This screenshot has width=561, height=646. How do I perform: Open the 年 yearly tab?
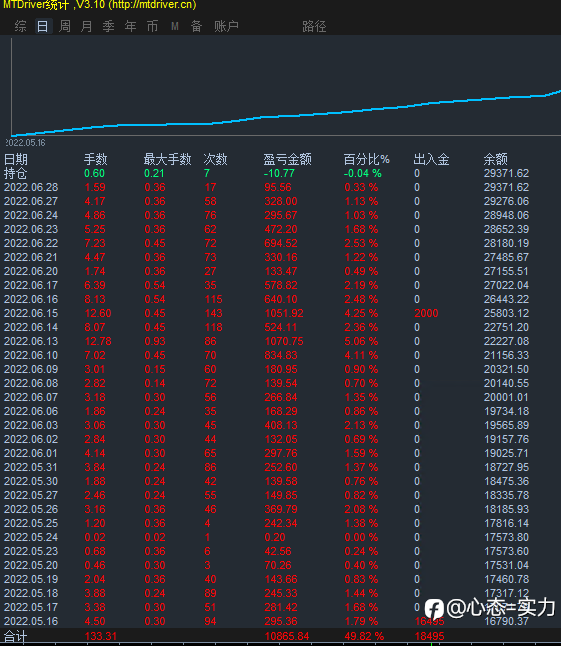coord(131,26)
